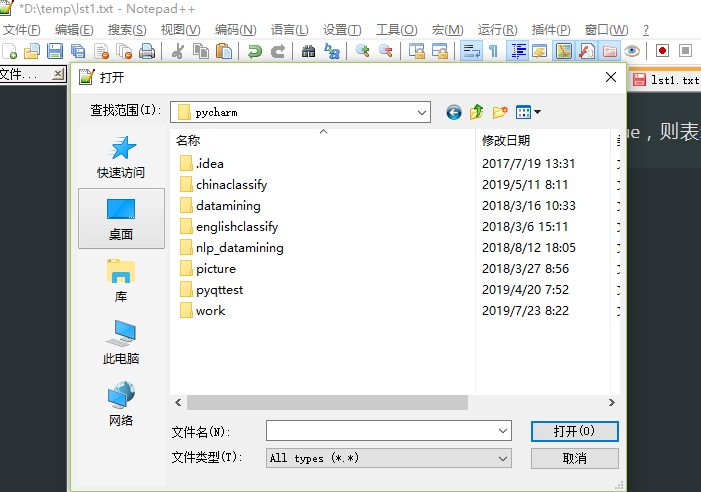
Task: Toggle the monitoring eye icon
Action: (632, 51)
